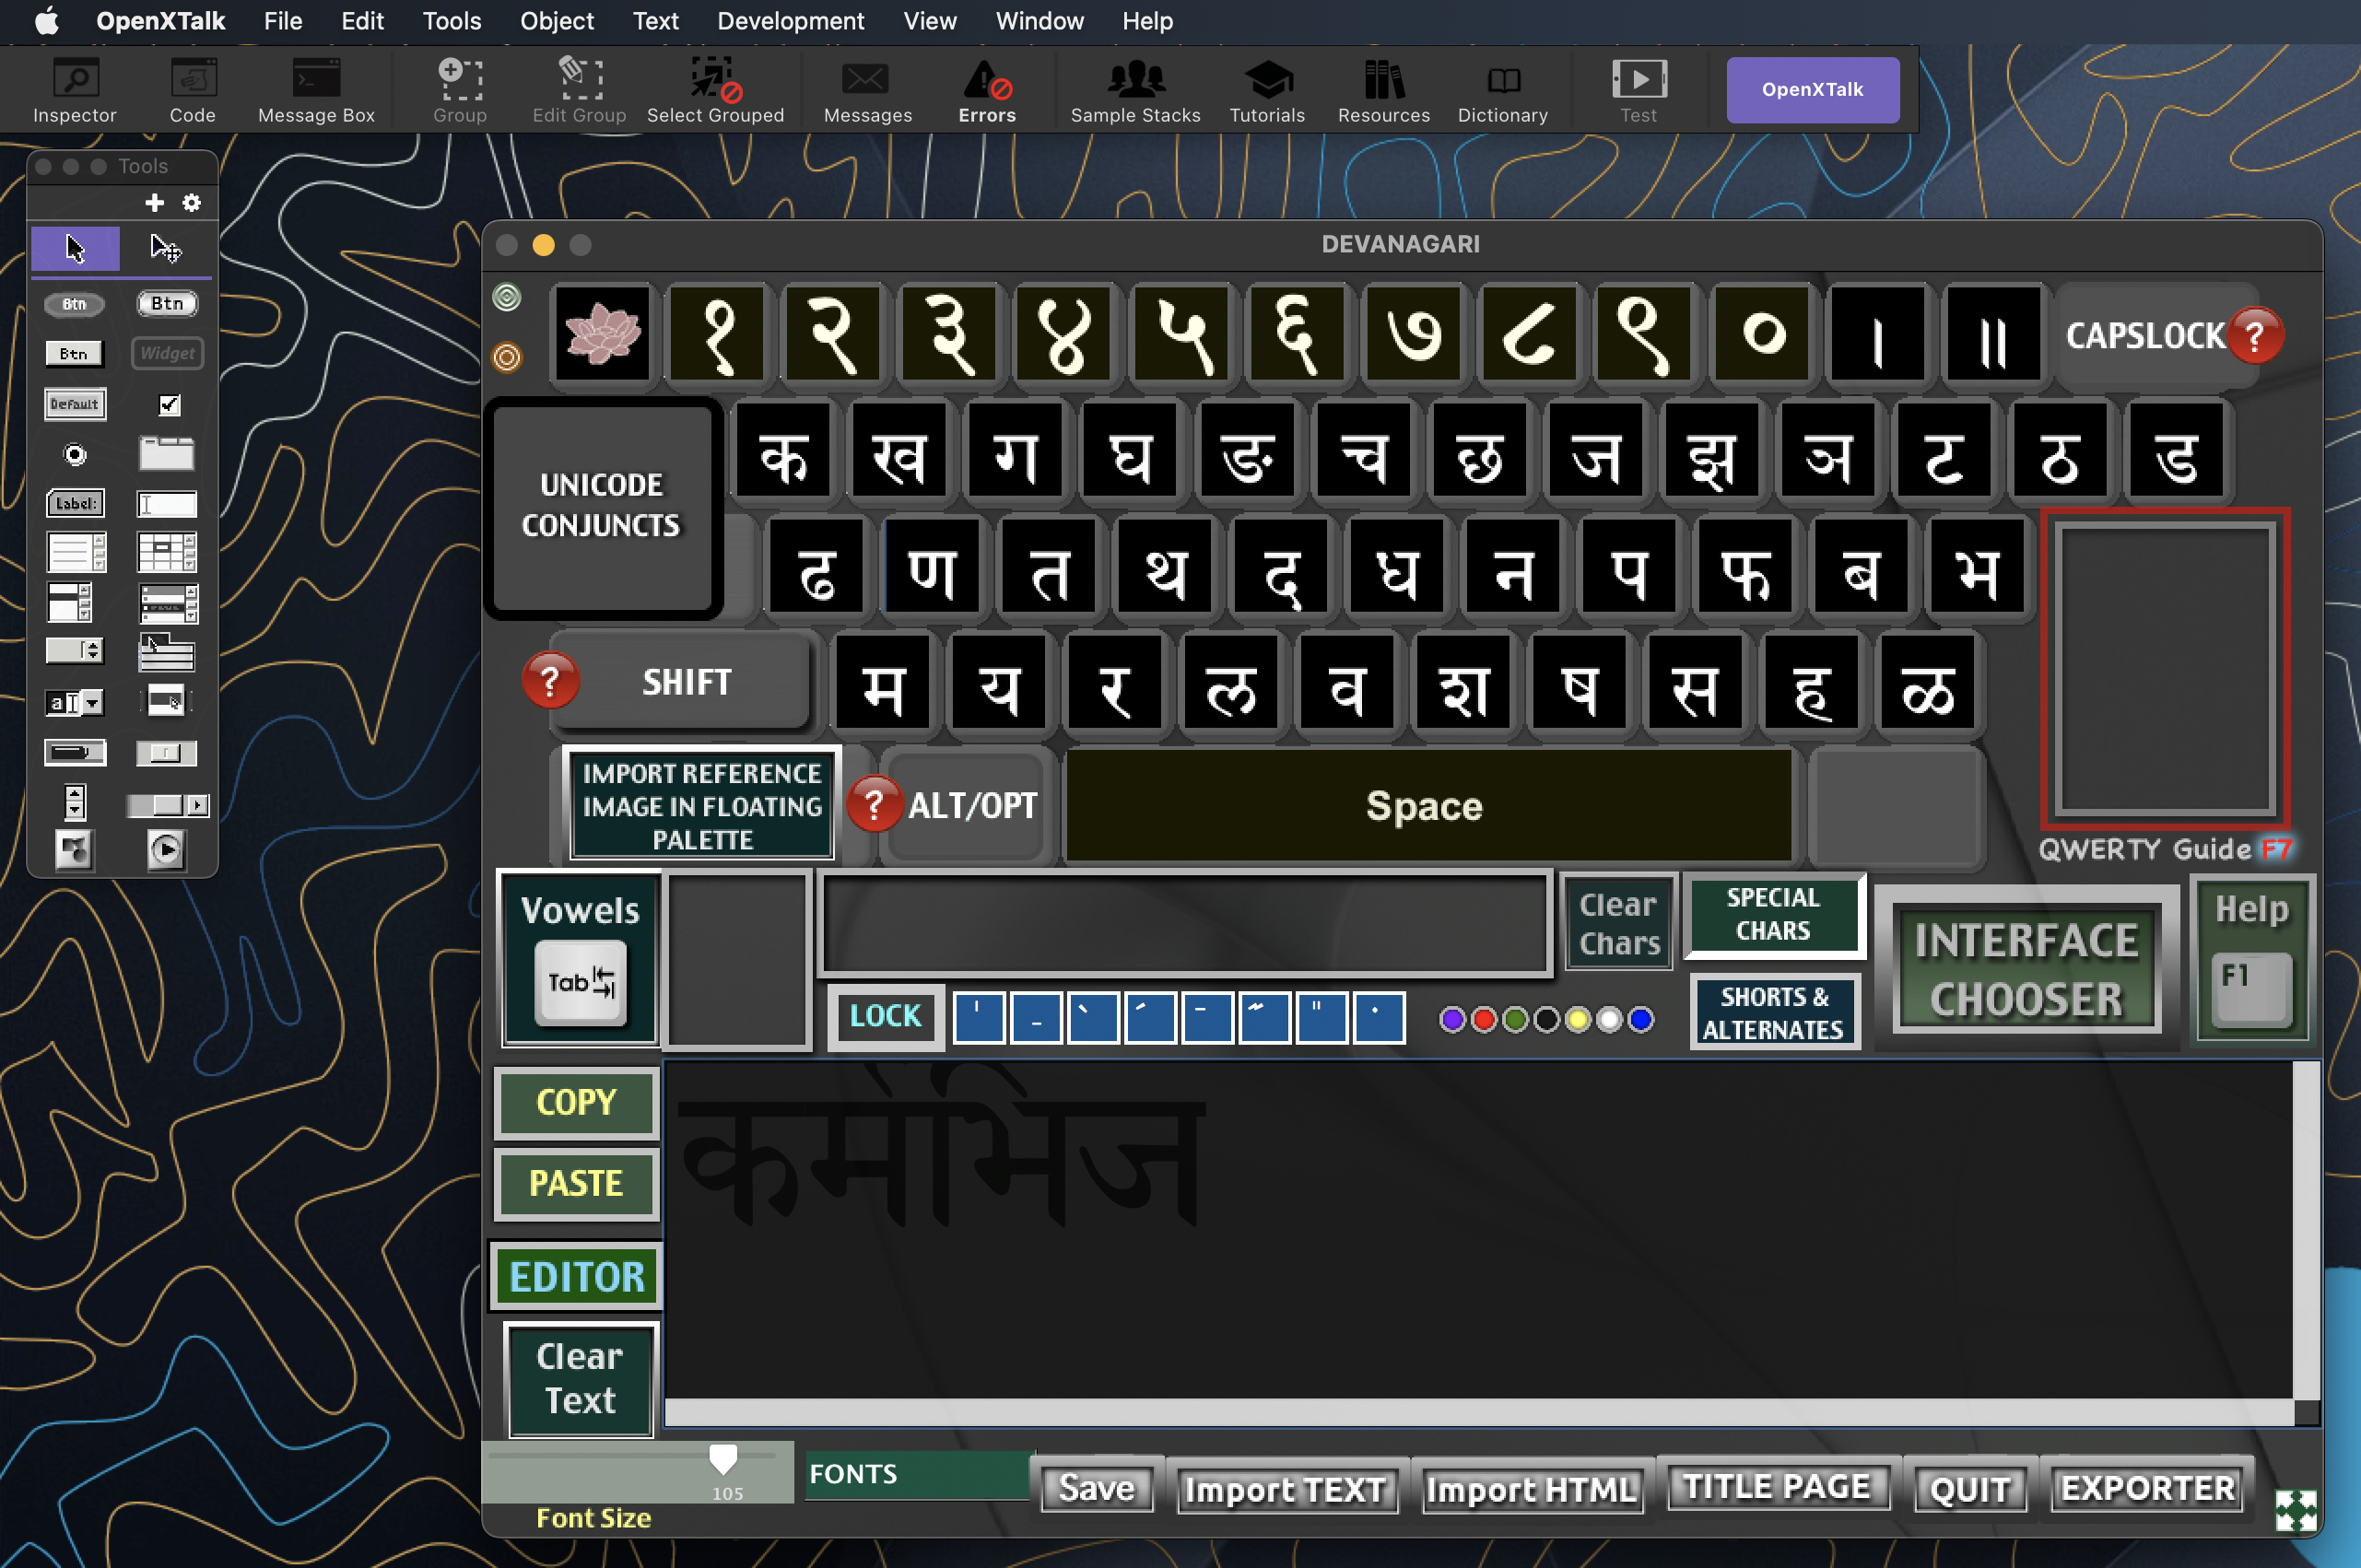Choose the Widget control in Tools palette
Screen dimensions: 2361x1568
(167, 353)
